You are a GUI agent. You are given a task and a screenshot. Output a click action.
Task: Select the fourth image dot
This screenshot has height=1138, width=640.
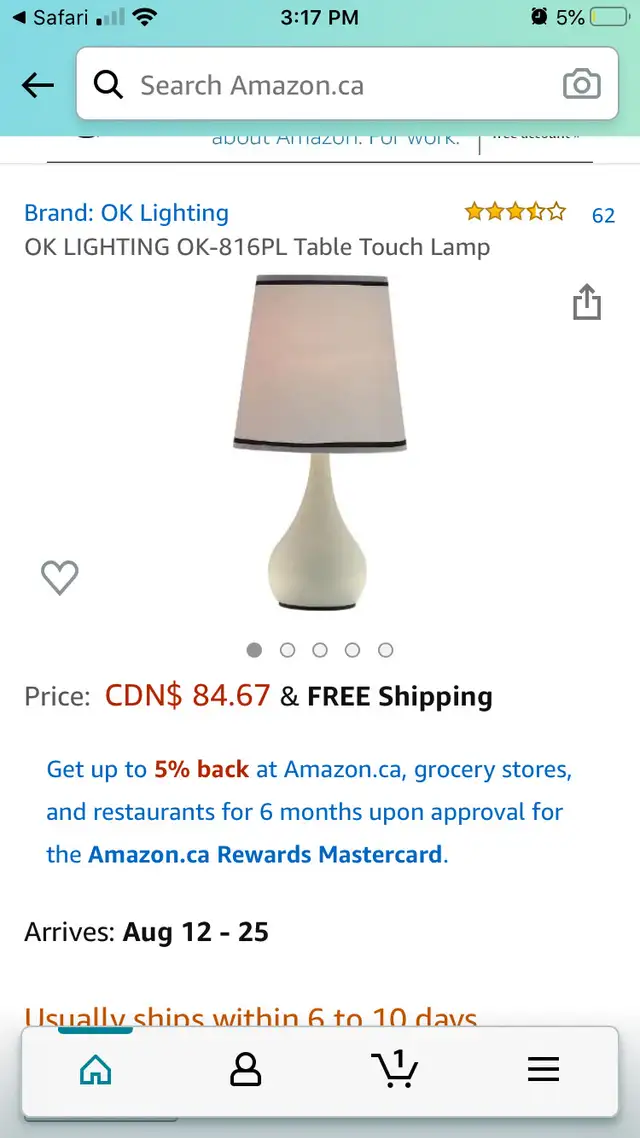(353, 650)
